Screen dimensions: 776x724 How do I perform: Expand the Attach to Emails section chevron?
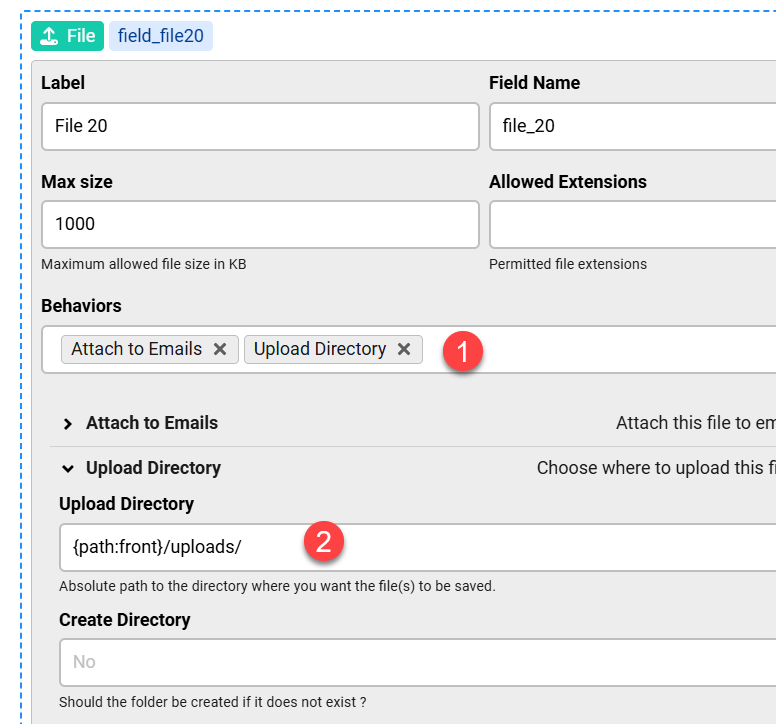click(68, 424)
